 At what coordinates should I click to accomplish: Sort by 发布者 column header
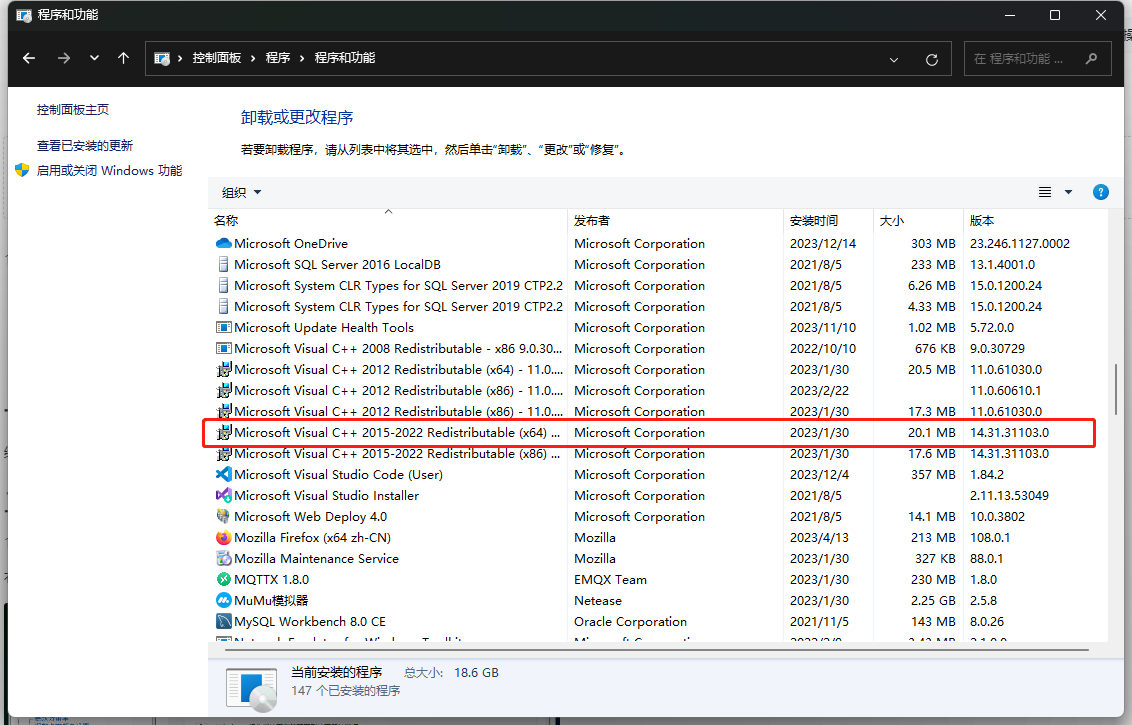point(675,220)
